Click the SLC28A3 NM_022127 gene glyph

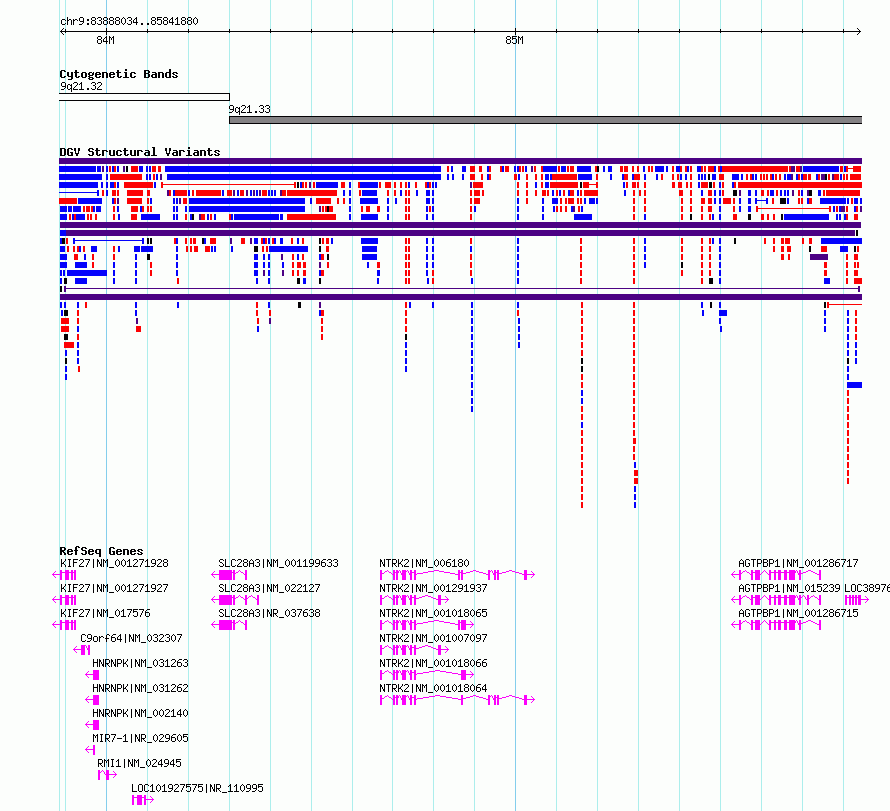[x=235, y=600]
